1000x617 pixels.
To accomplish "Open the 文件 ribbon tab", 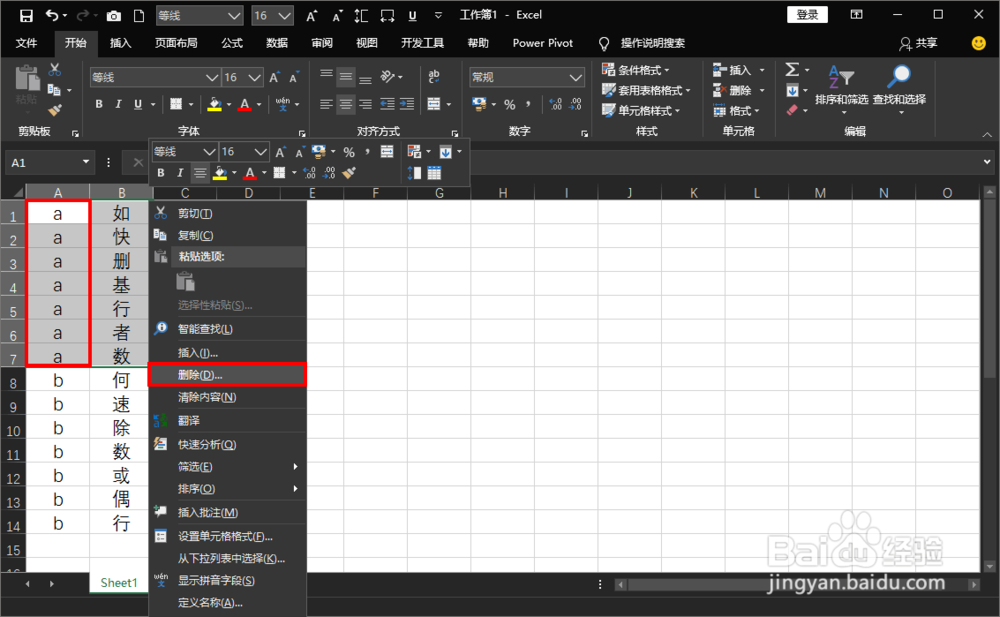I will coord(26,43).
